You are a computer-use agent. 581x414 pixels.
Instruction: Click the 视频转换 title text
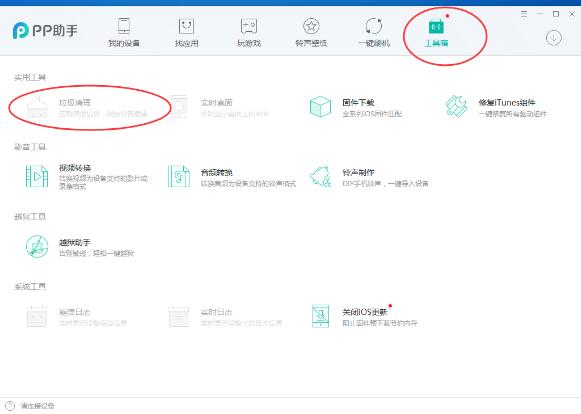click(75, 168)
